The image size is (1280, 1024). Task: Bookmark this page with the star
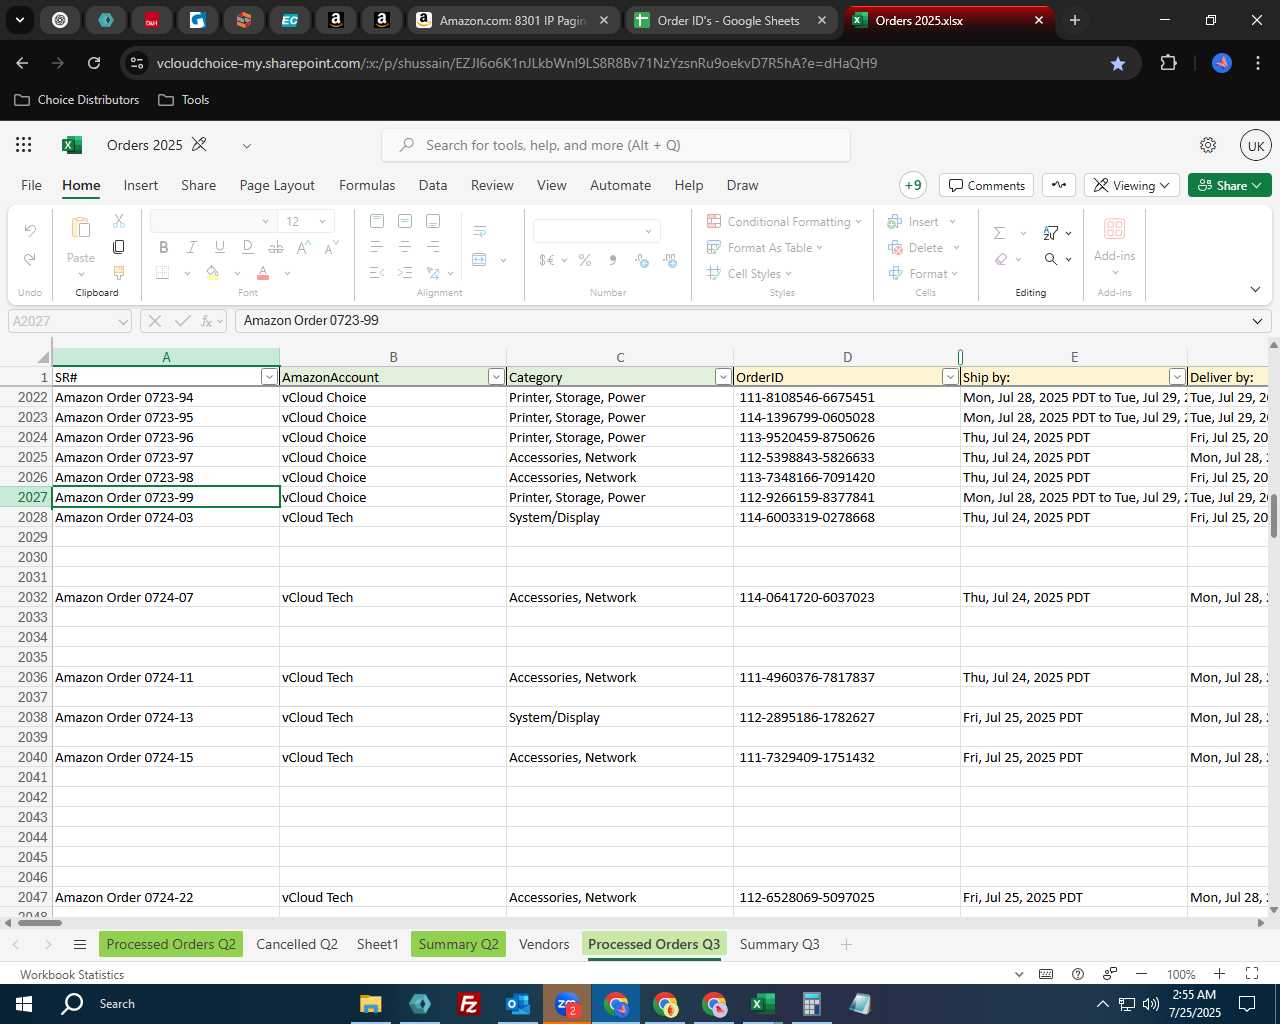point(1118,63)
